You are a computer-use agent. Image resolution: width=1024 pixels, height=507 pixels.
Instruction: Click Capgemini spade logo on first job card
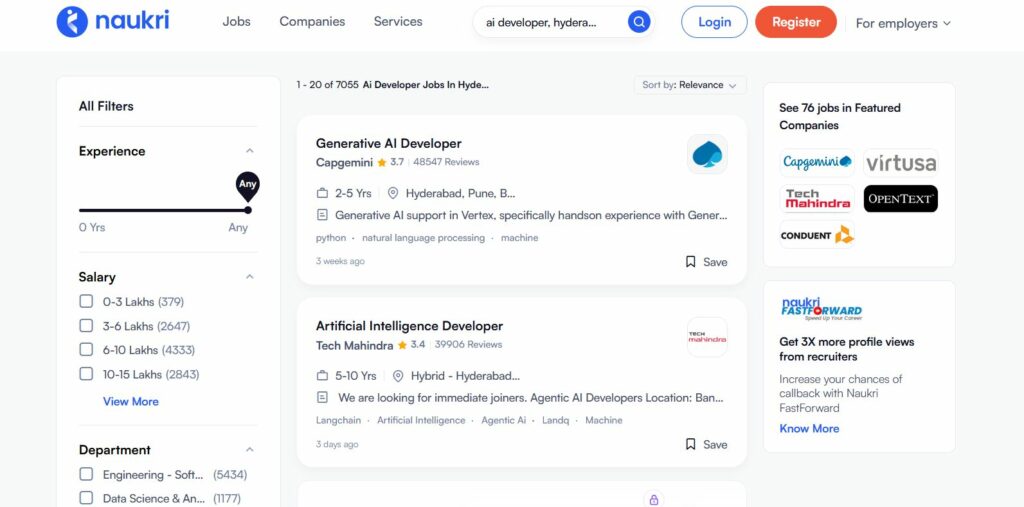(x=707, y=154)
